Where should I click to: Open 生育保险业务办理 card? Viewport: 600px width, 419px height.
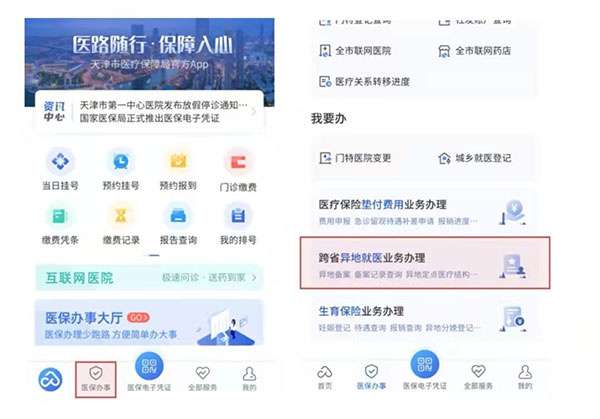(x=424, y=318)
